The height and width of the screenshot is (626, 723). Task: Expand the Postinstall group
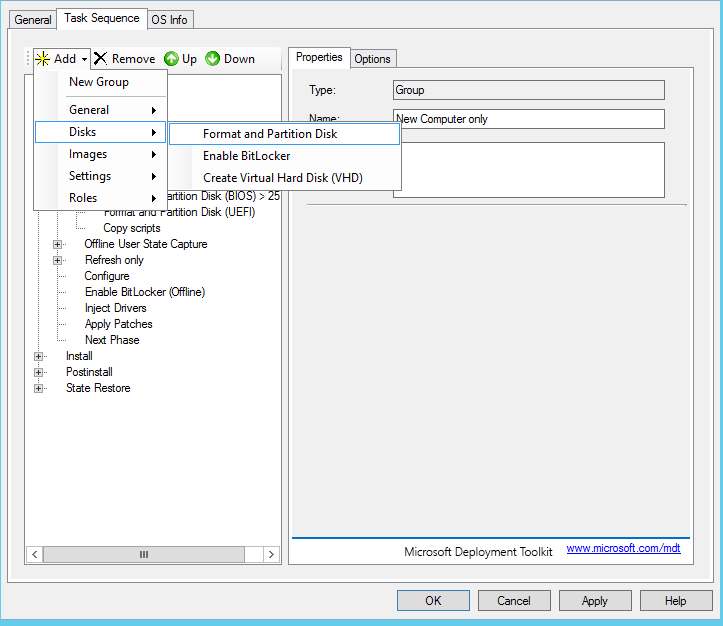(x=39, y=372)
